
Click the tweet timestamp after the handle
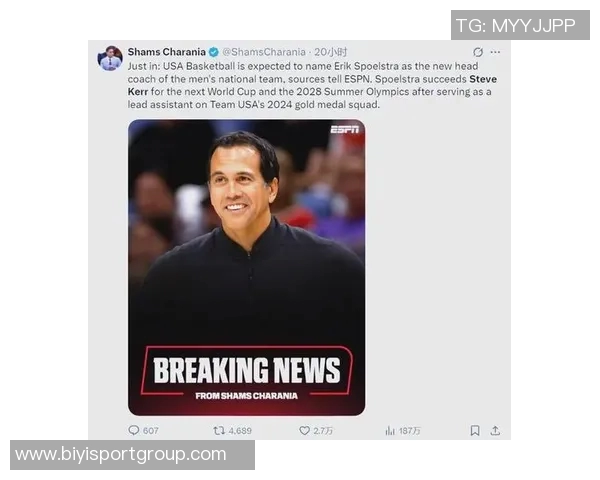[331, 52]
